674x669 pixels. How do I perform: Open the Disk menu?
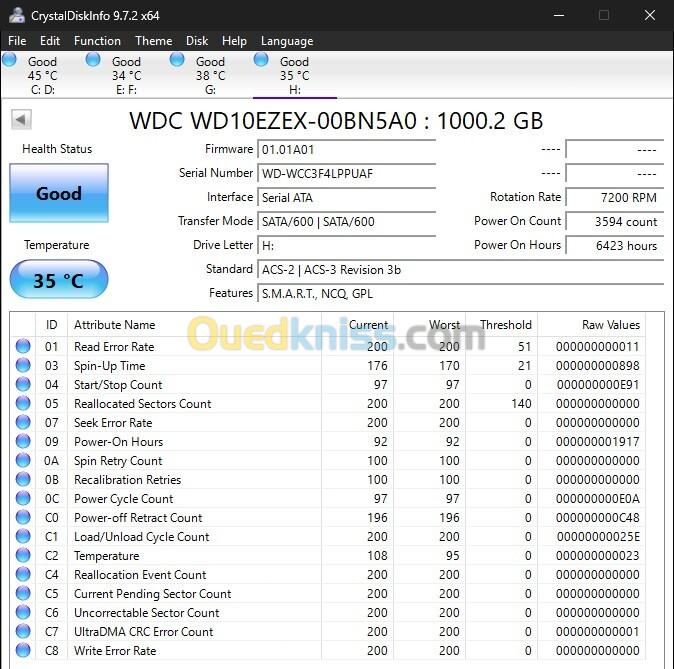click(x=197, y=41)
